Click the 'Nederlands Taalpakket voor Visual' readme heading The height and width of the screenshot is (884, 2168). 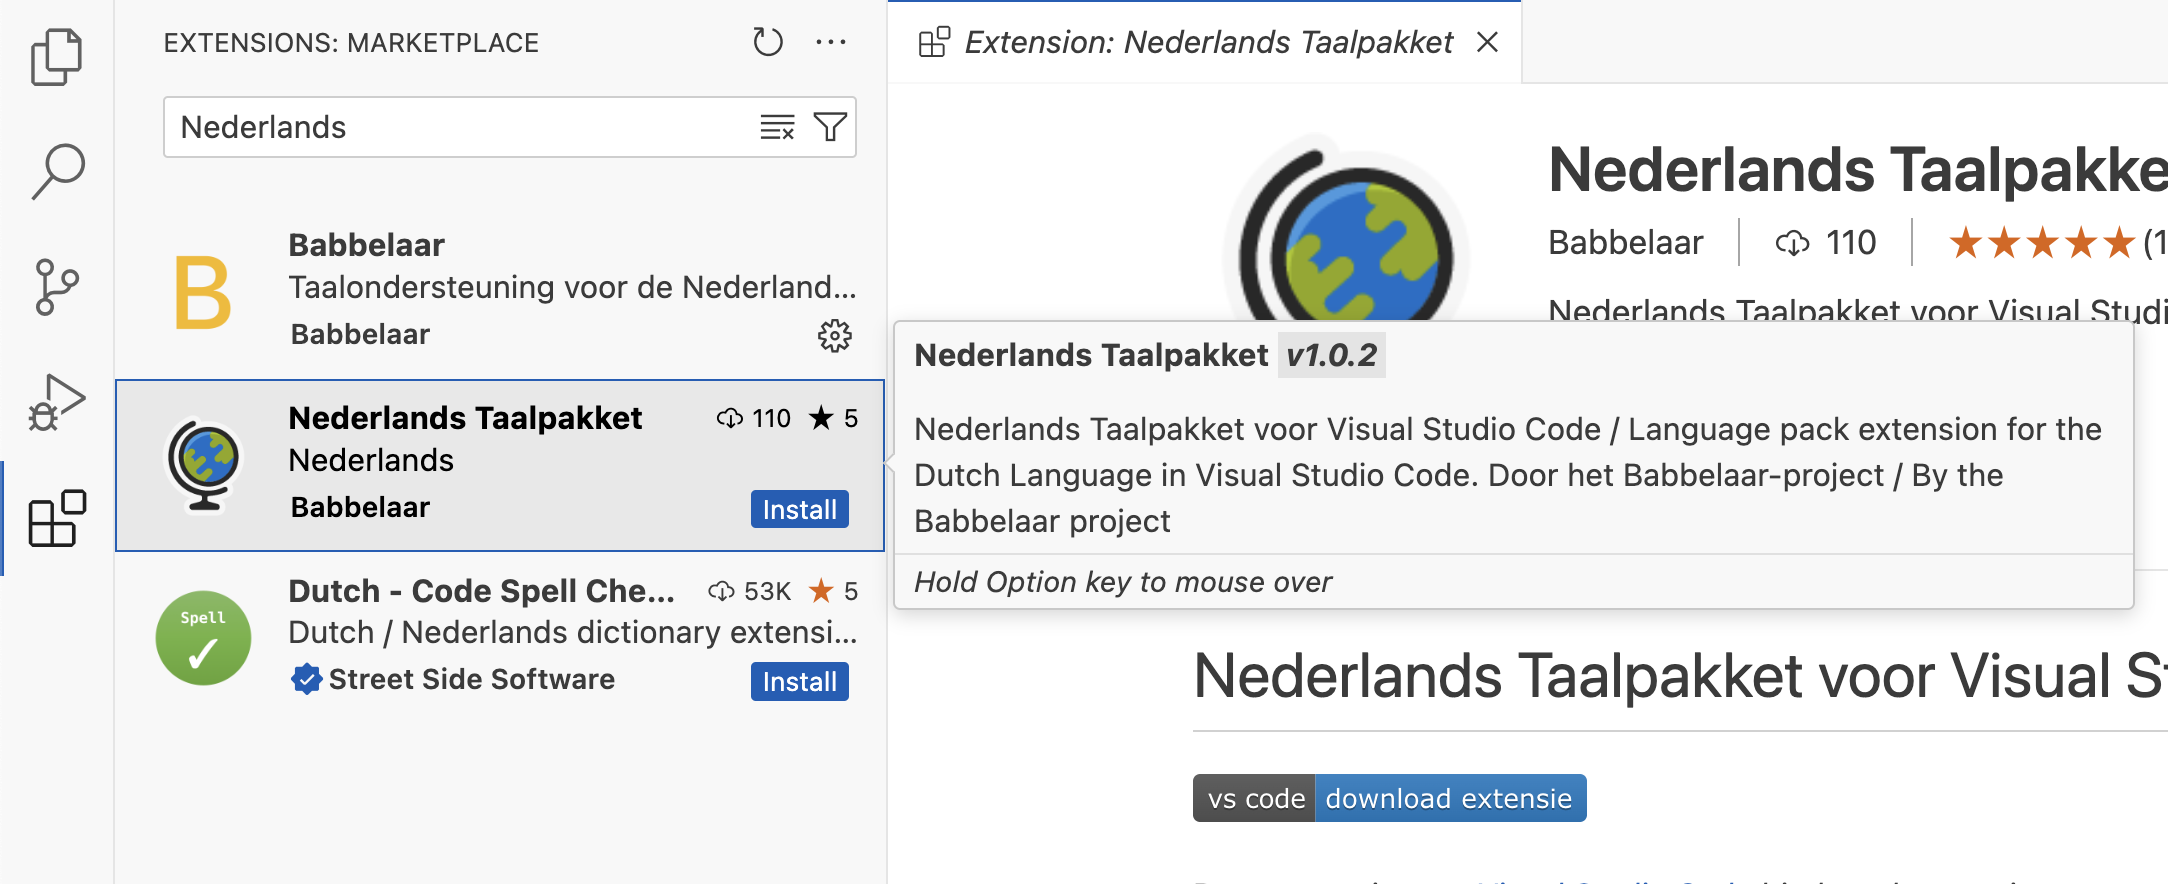1680,676
